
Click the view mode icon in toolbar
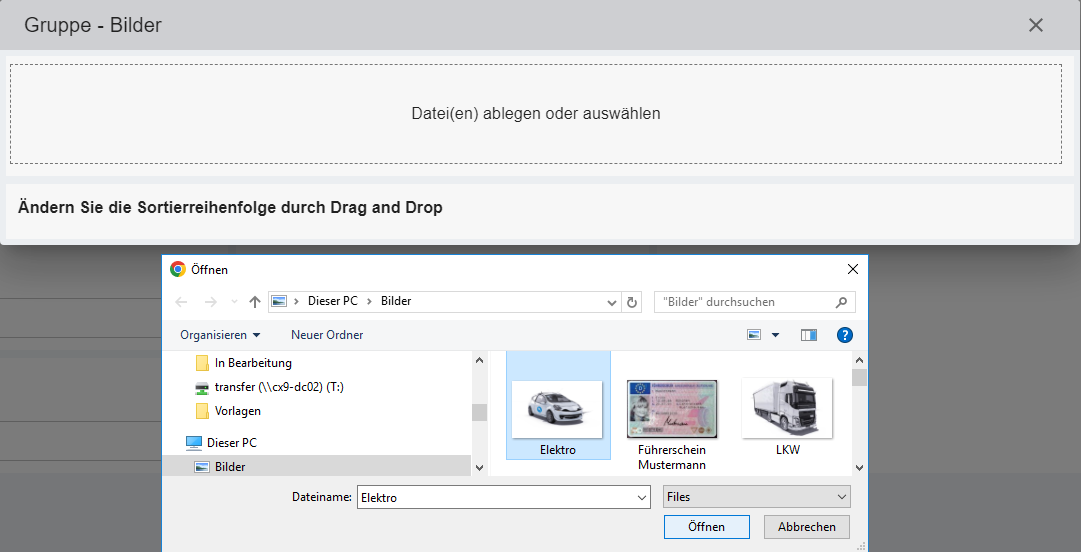[755, 335]
